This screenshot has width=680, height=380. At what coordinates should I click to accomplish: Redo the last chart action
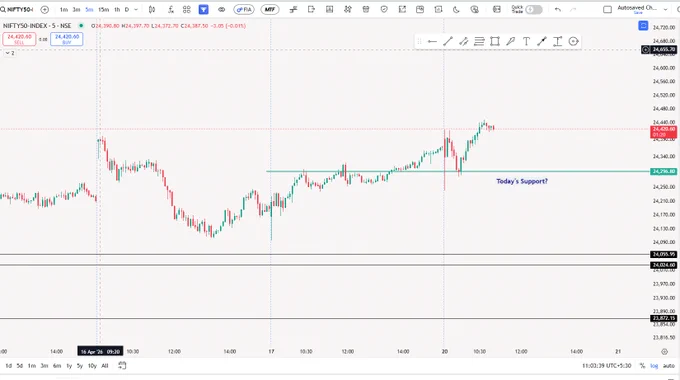[573, 10]
